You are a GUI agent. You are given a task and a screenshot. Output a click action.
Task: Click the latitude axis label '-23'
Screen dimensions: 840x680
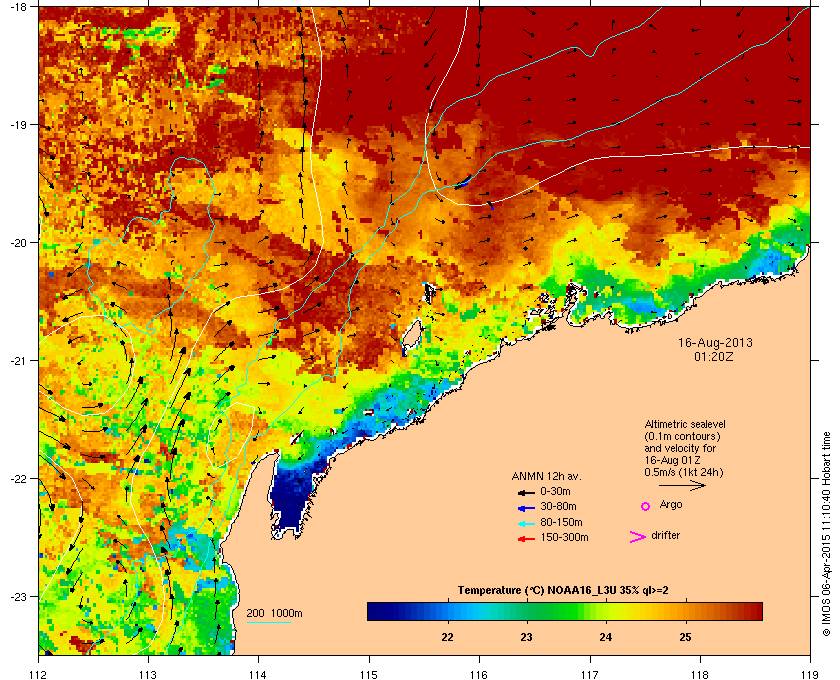(18, 596)
